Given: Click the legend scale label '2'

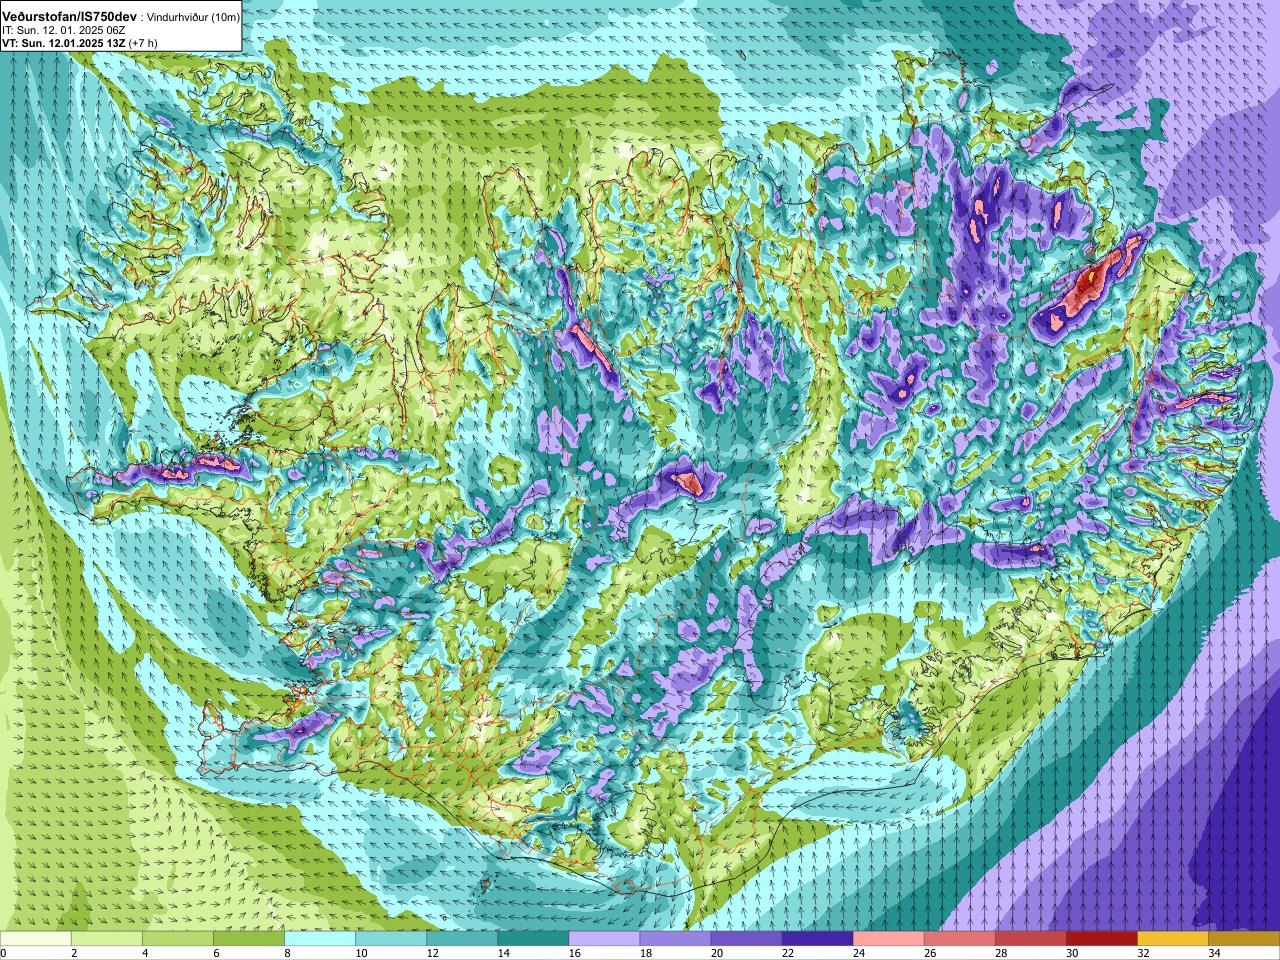Looking at the screenshot, I should (74, 953).
